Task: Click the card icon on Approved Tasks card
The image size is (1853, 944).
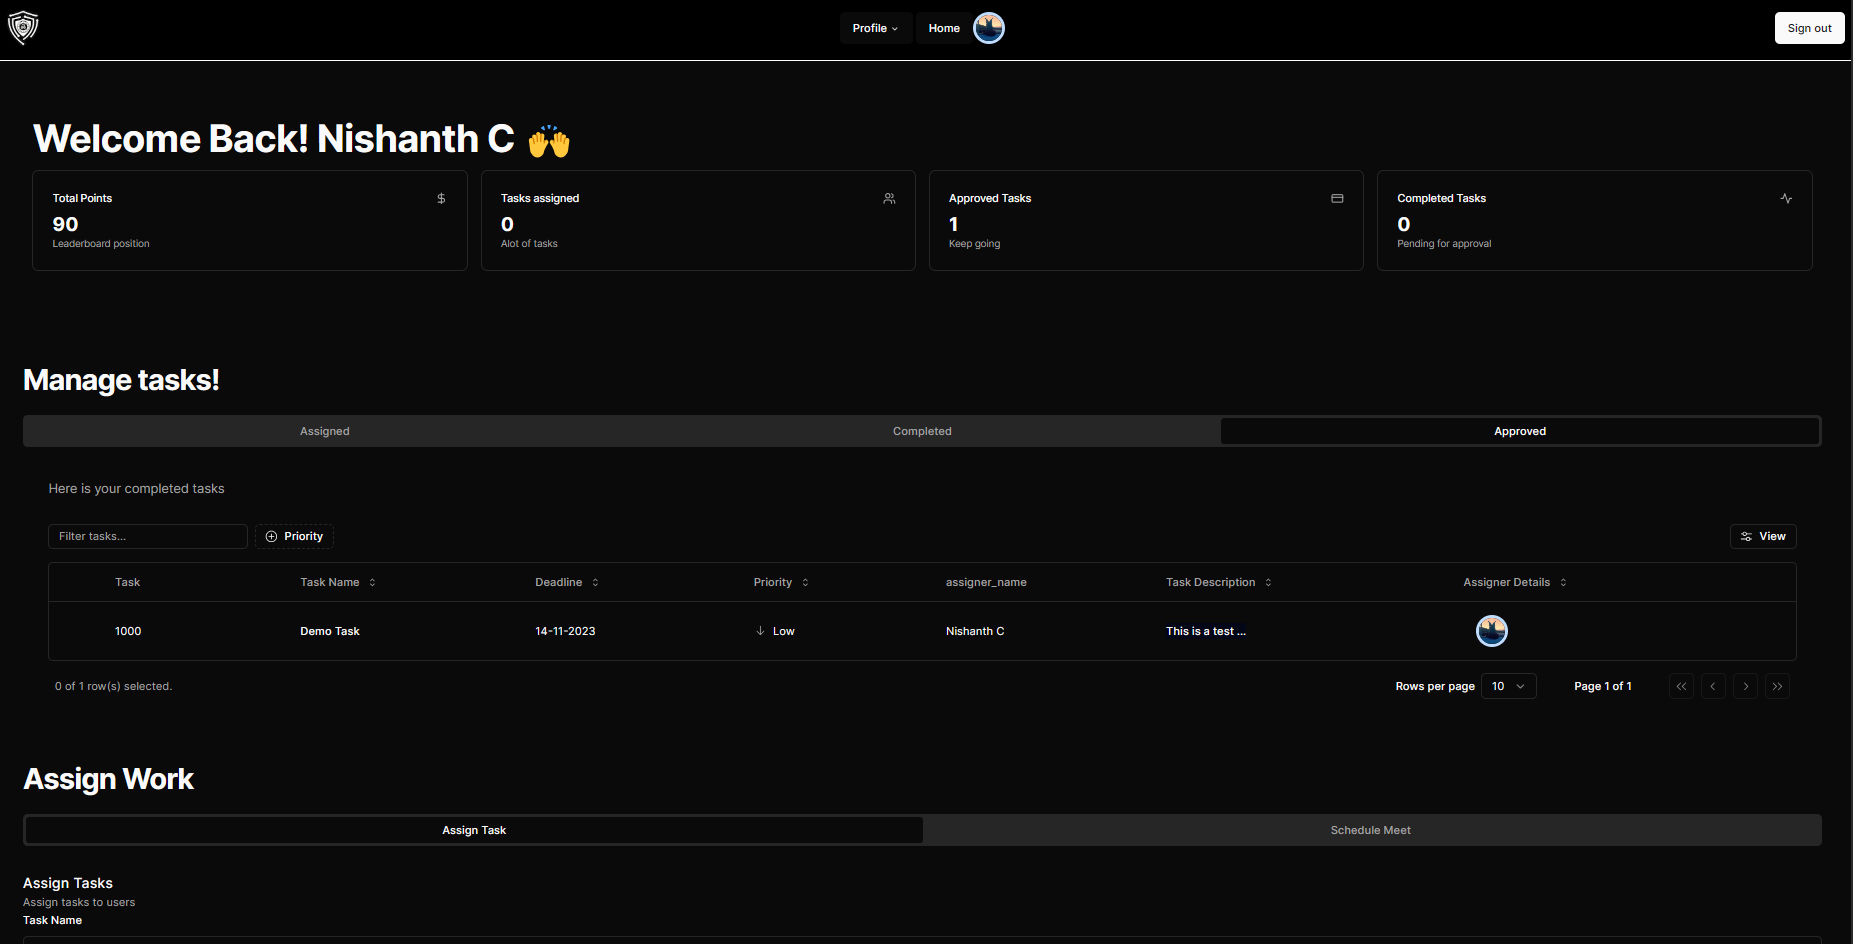Action: (x=1337, y=198)
